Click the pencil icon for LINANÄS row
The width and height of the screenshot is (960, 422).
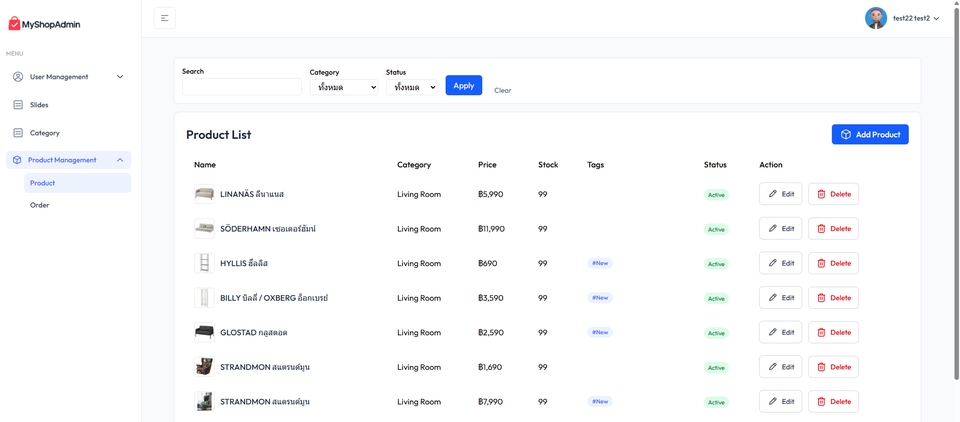pos(773,194)
